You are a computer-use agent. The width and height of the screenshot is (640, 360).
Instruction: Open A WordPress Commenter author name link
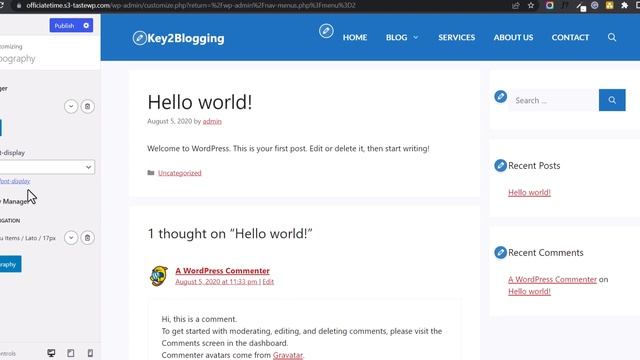tap(222, 271)
